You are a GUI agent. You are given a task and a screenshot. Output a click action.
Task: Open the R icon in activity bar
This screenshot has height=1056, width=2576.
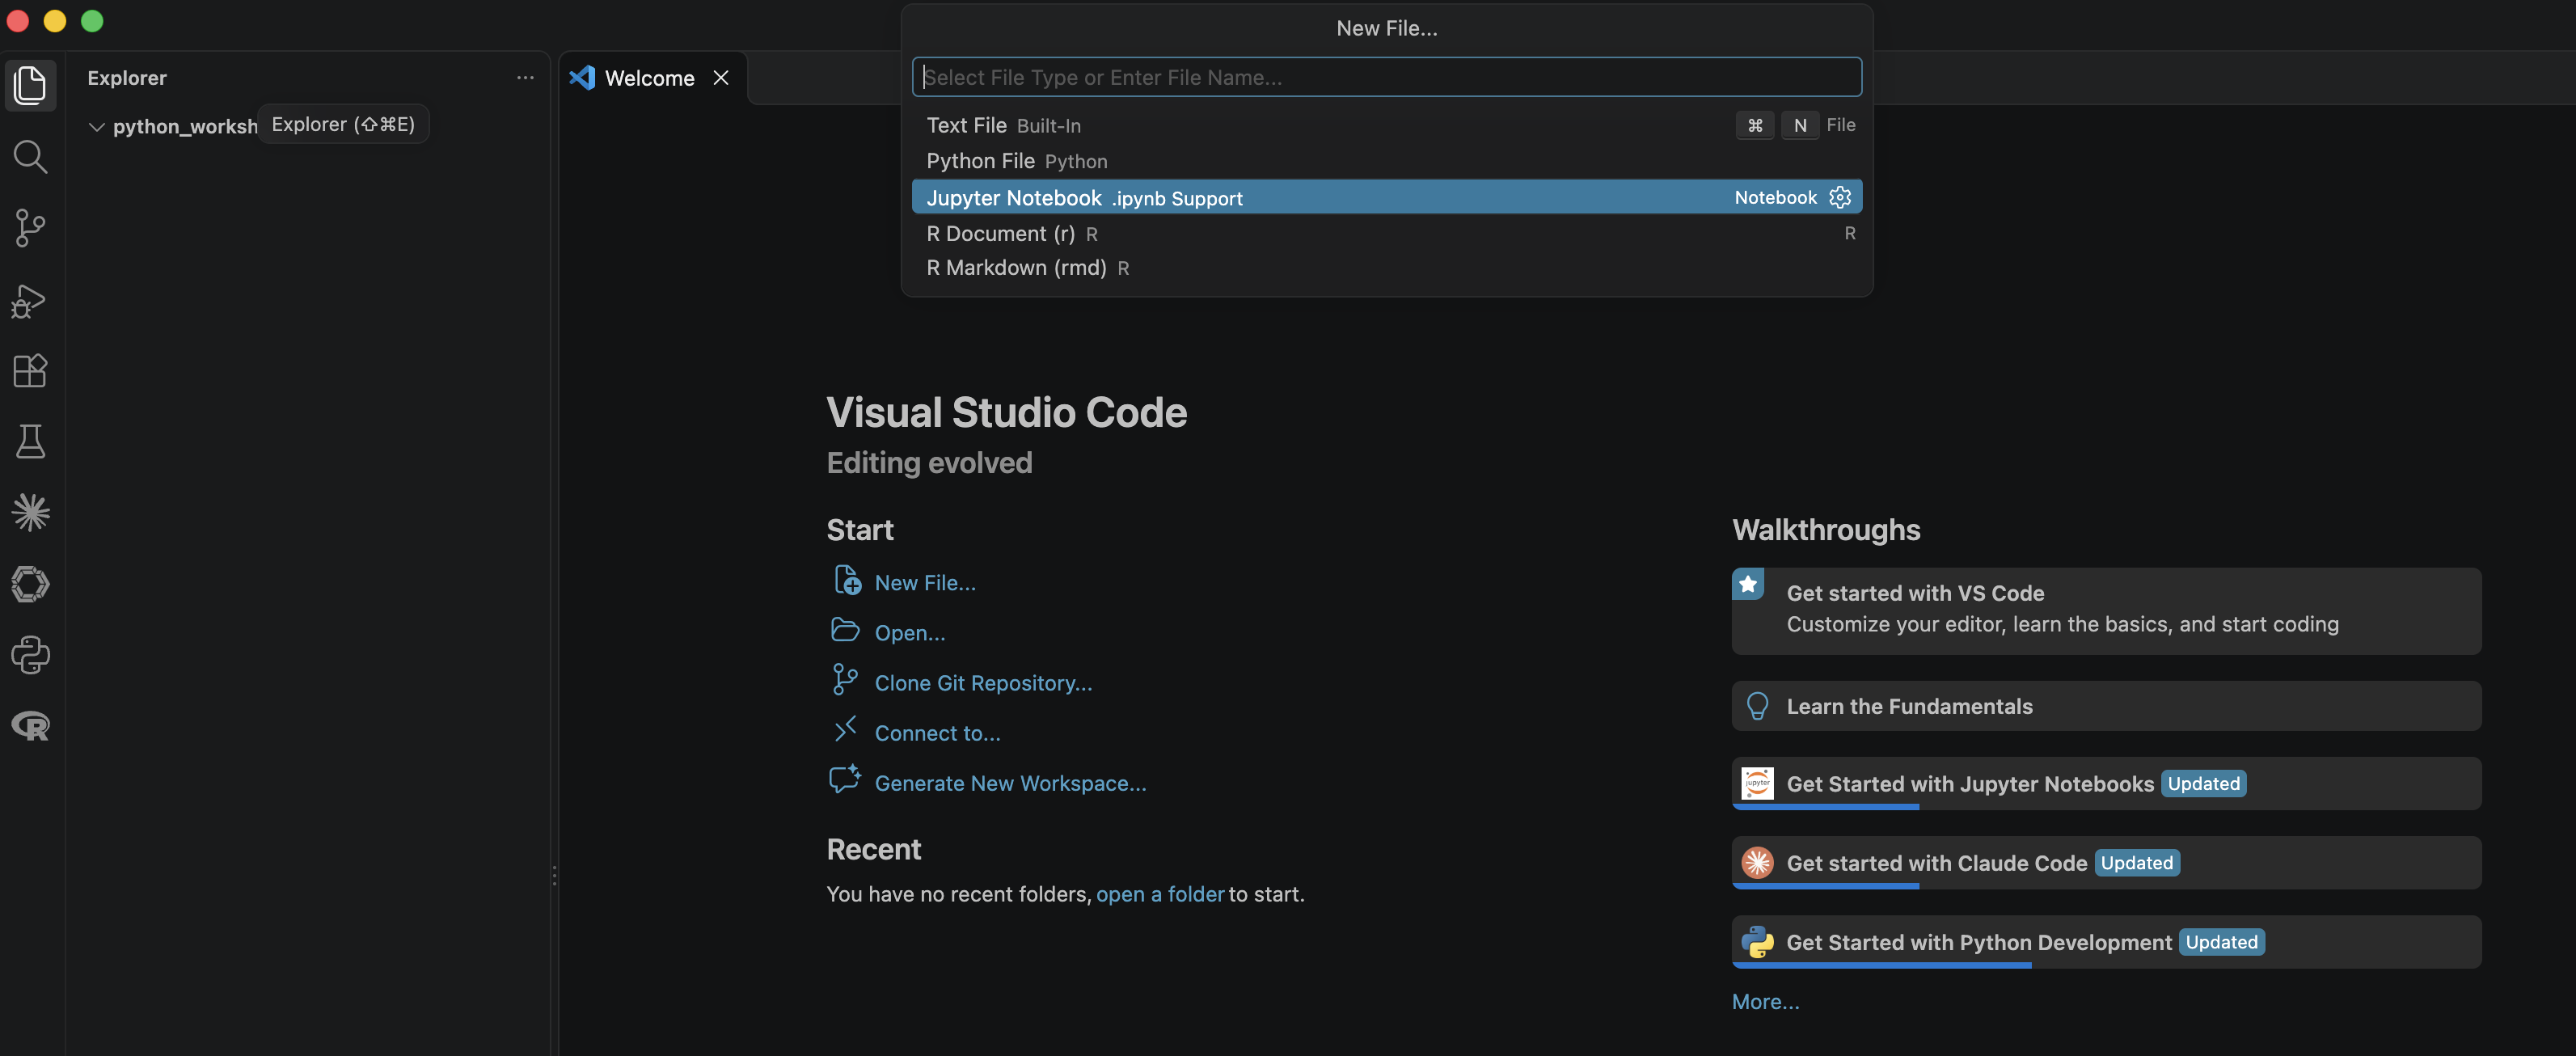coord(30,726)
